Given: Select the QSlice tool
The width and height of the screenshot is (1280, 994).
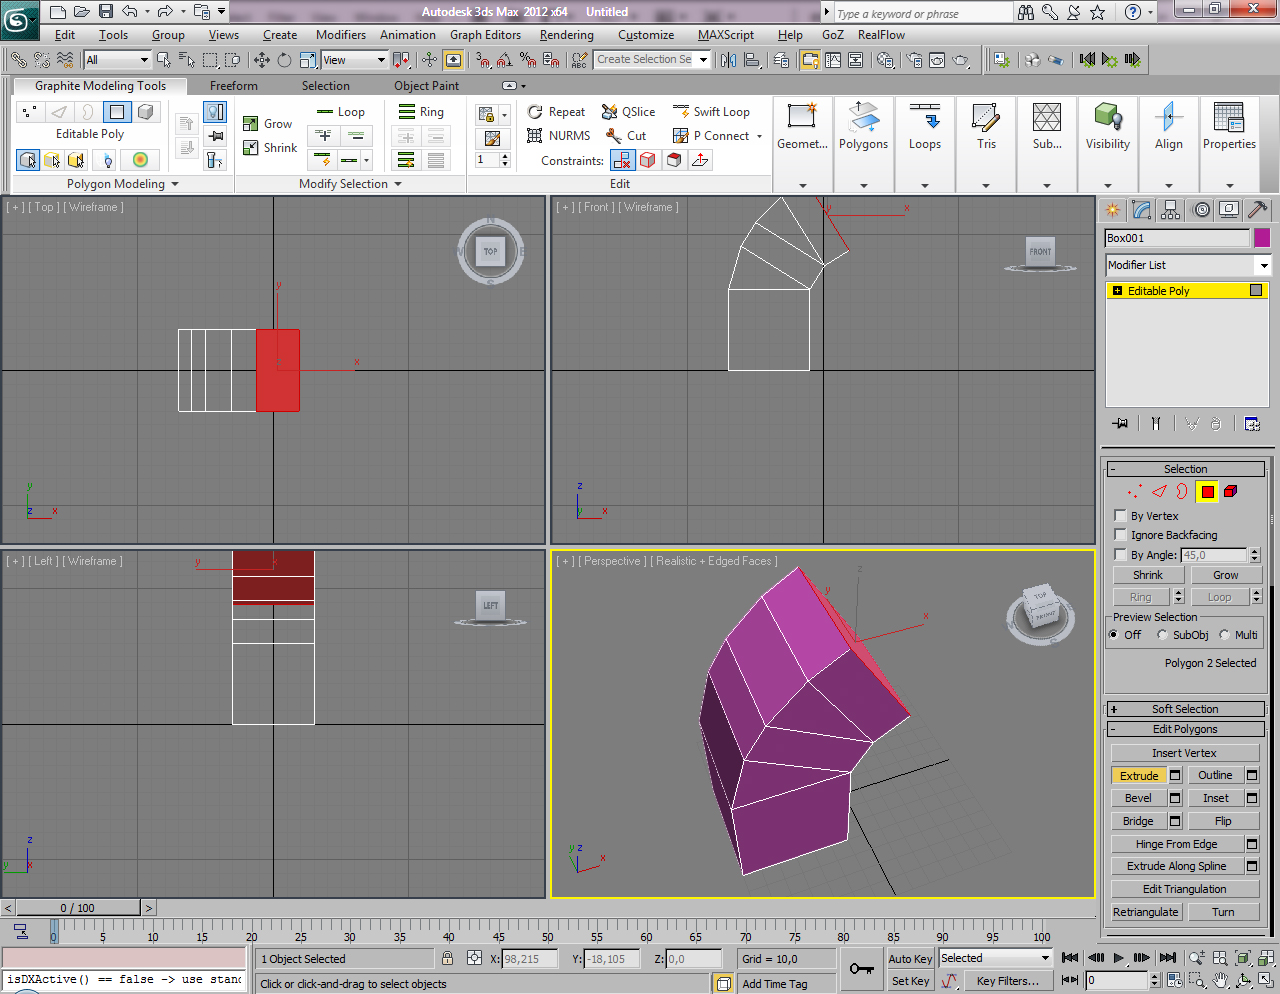Looking at the screenshot, I should pos(628,112).
